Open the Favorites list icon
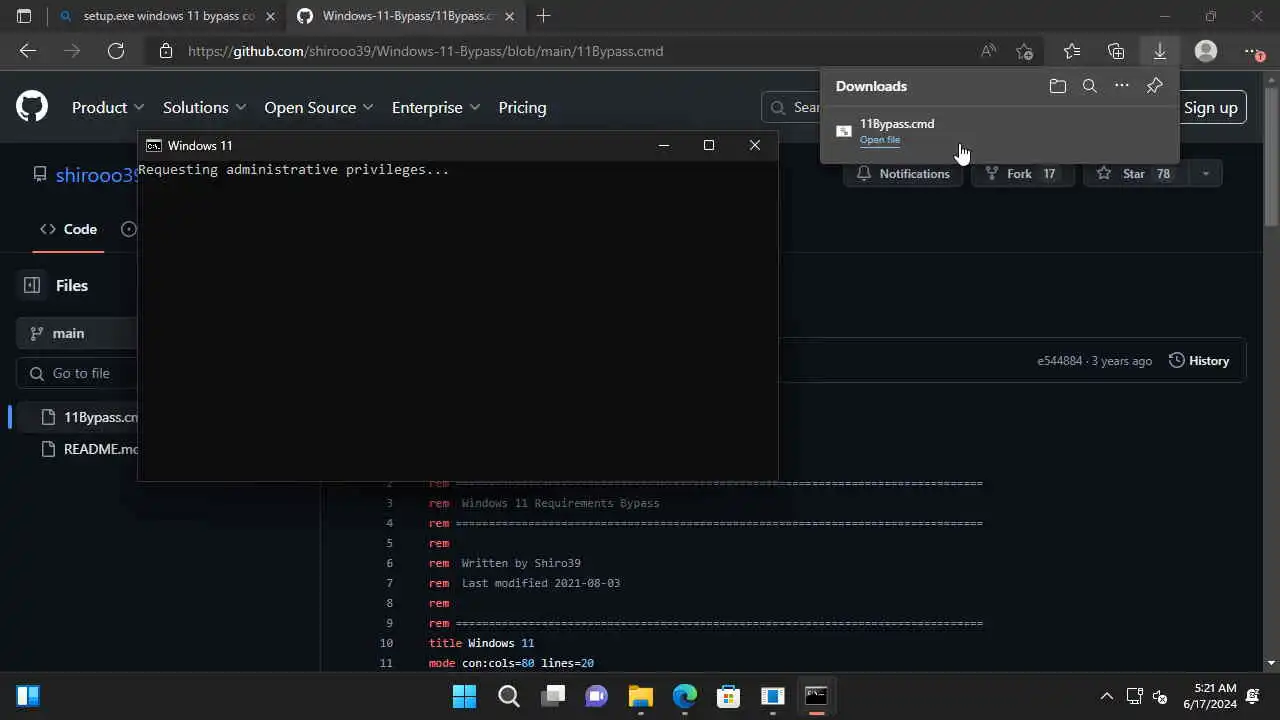This screenshot has width=1280, height=720. 1072,51
